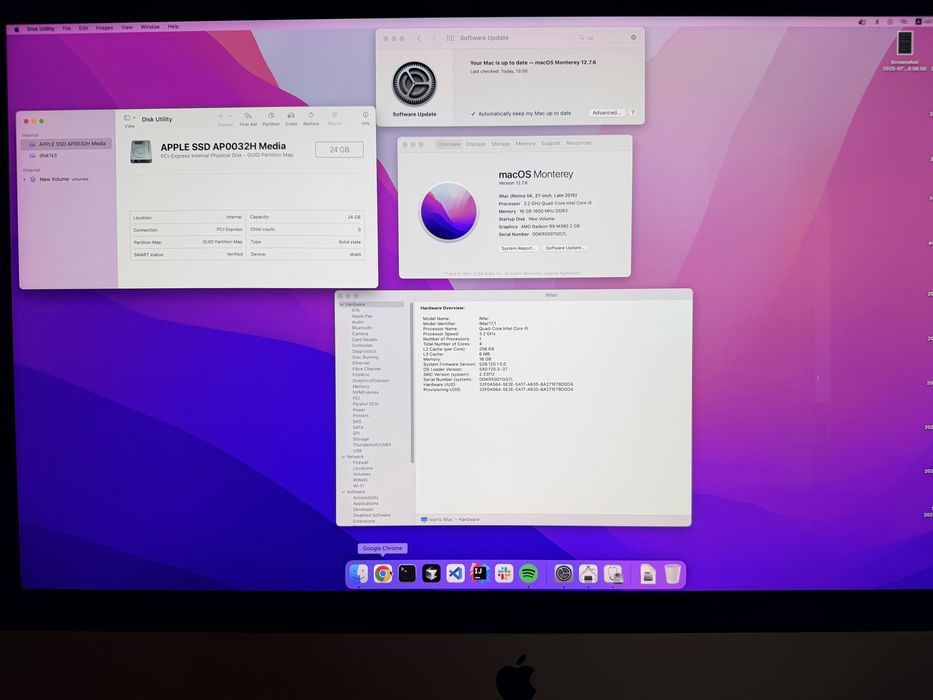This screenshot has height=700, width=933.
Task: Select Ethernet in the System Information sidebar
Action: tap(361, 363)
